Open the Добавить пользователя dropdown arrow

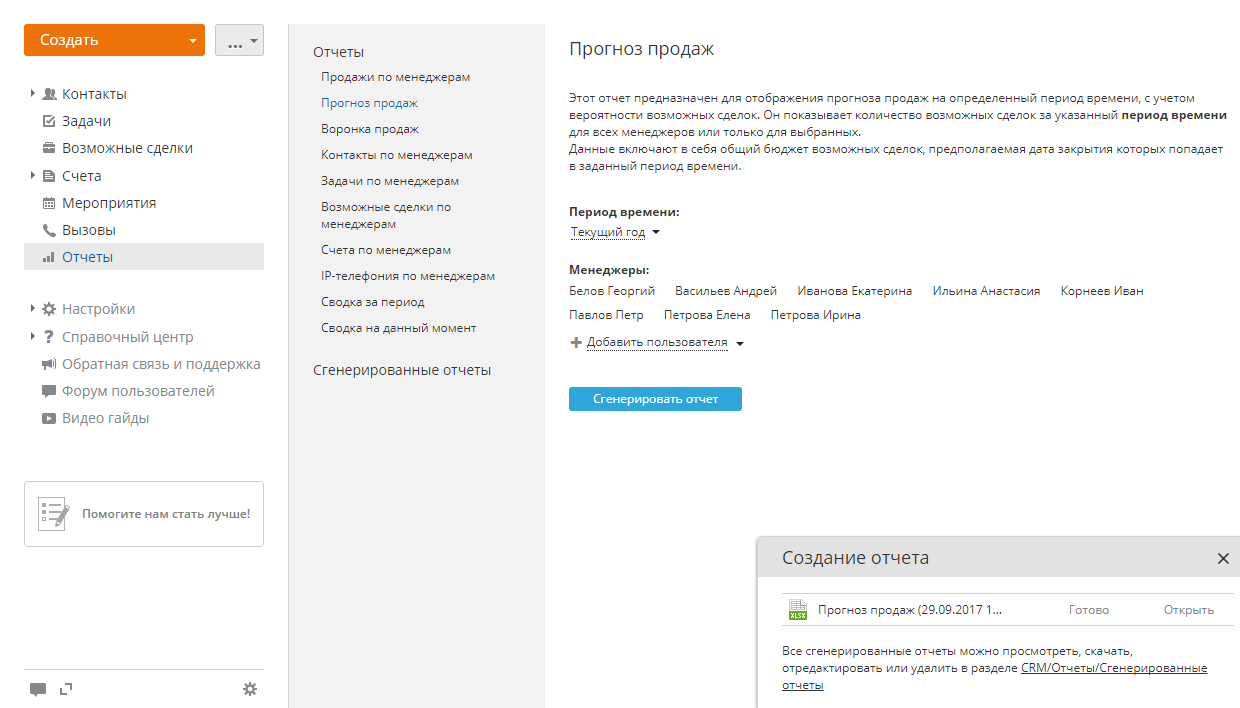(x=739, y=344)
